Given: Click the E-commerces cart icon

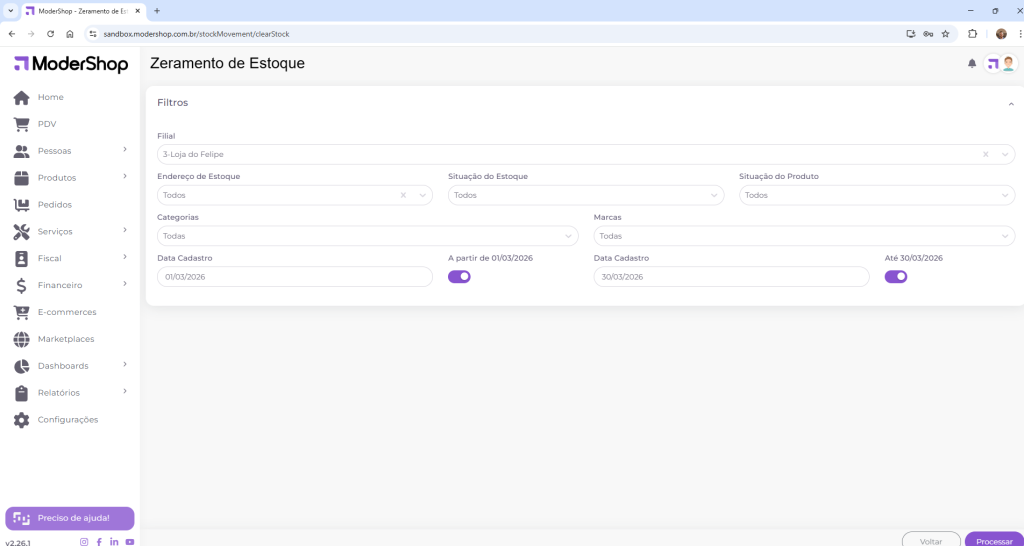Looking at the screenshot, I should point(21,312).
